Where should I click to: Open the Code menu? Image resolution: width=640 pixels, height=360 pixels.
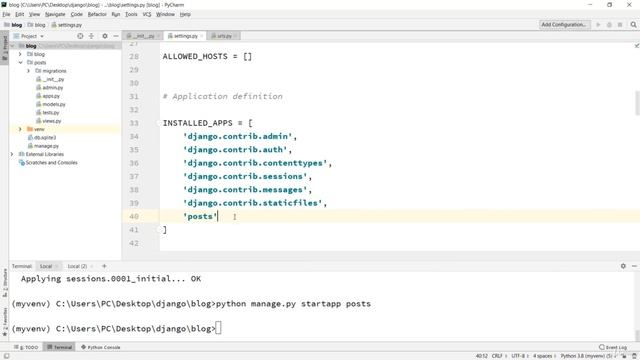76,14
